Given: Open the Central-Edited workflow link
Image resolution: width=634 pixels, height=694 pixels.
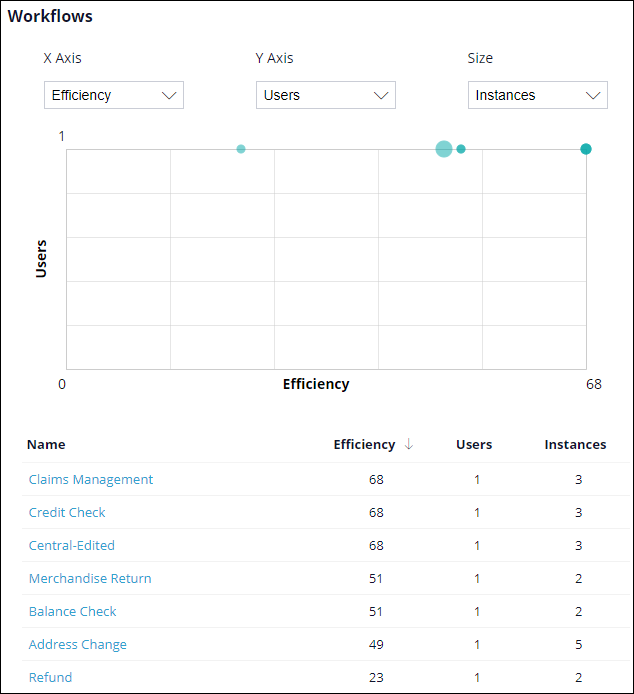Looking at the screenshot, I should tap(72, 545).
